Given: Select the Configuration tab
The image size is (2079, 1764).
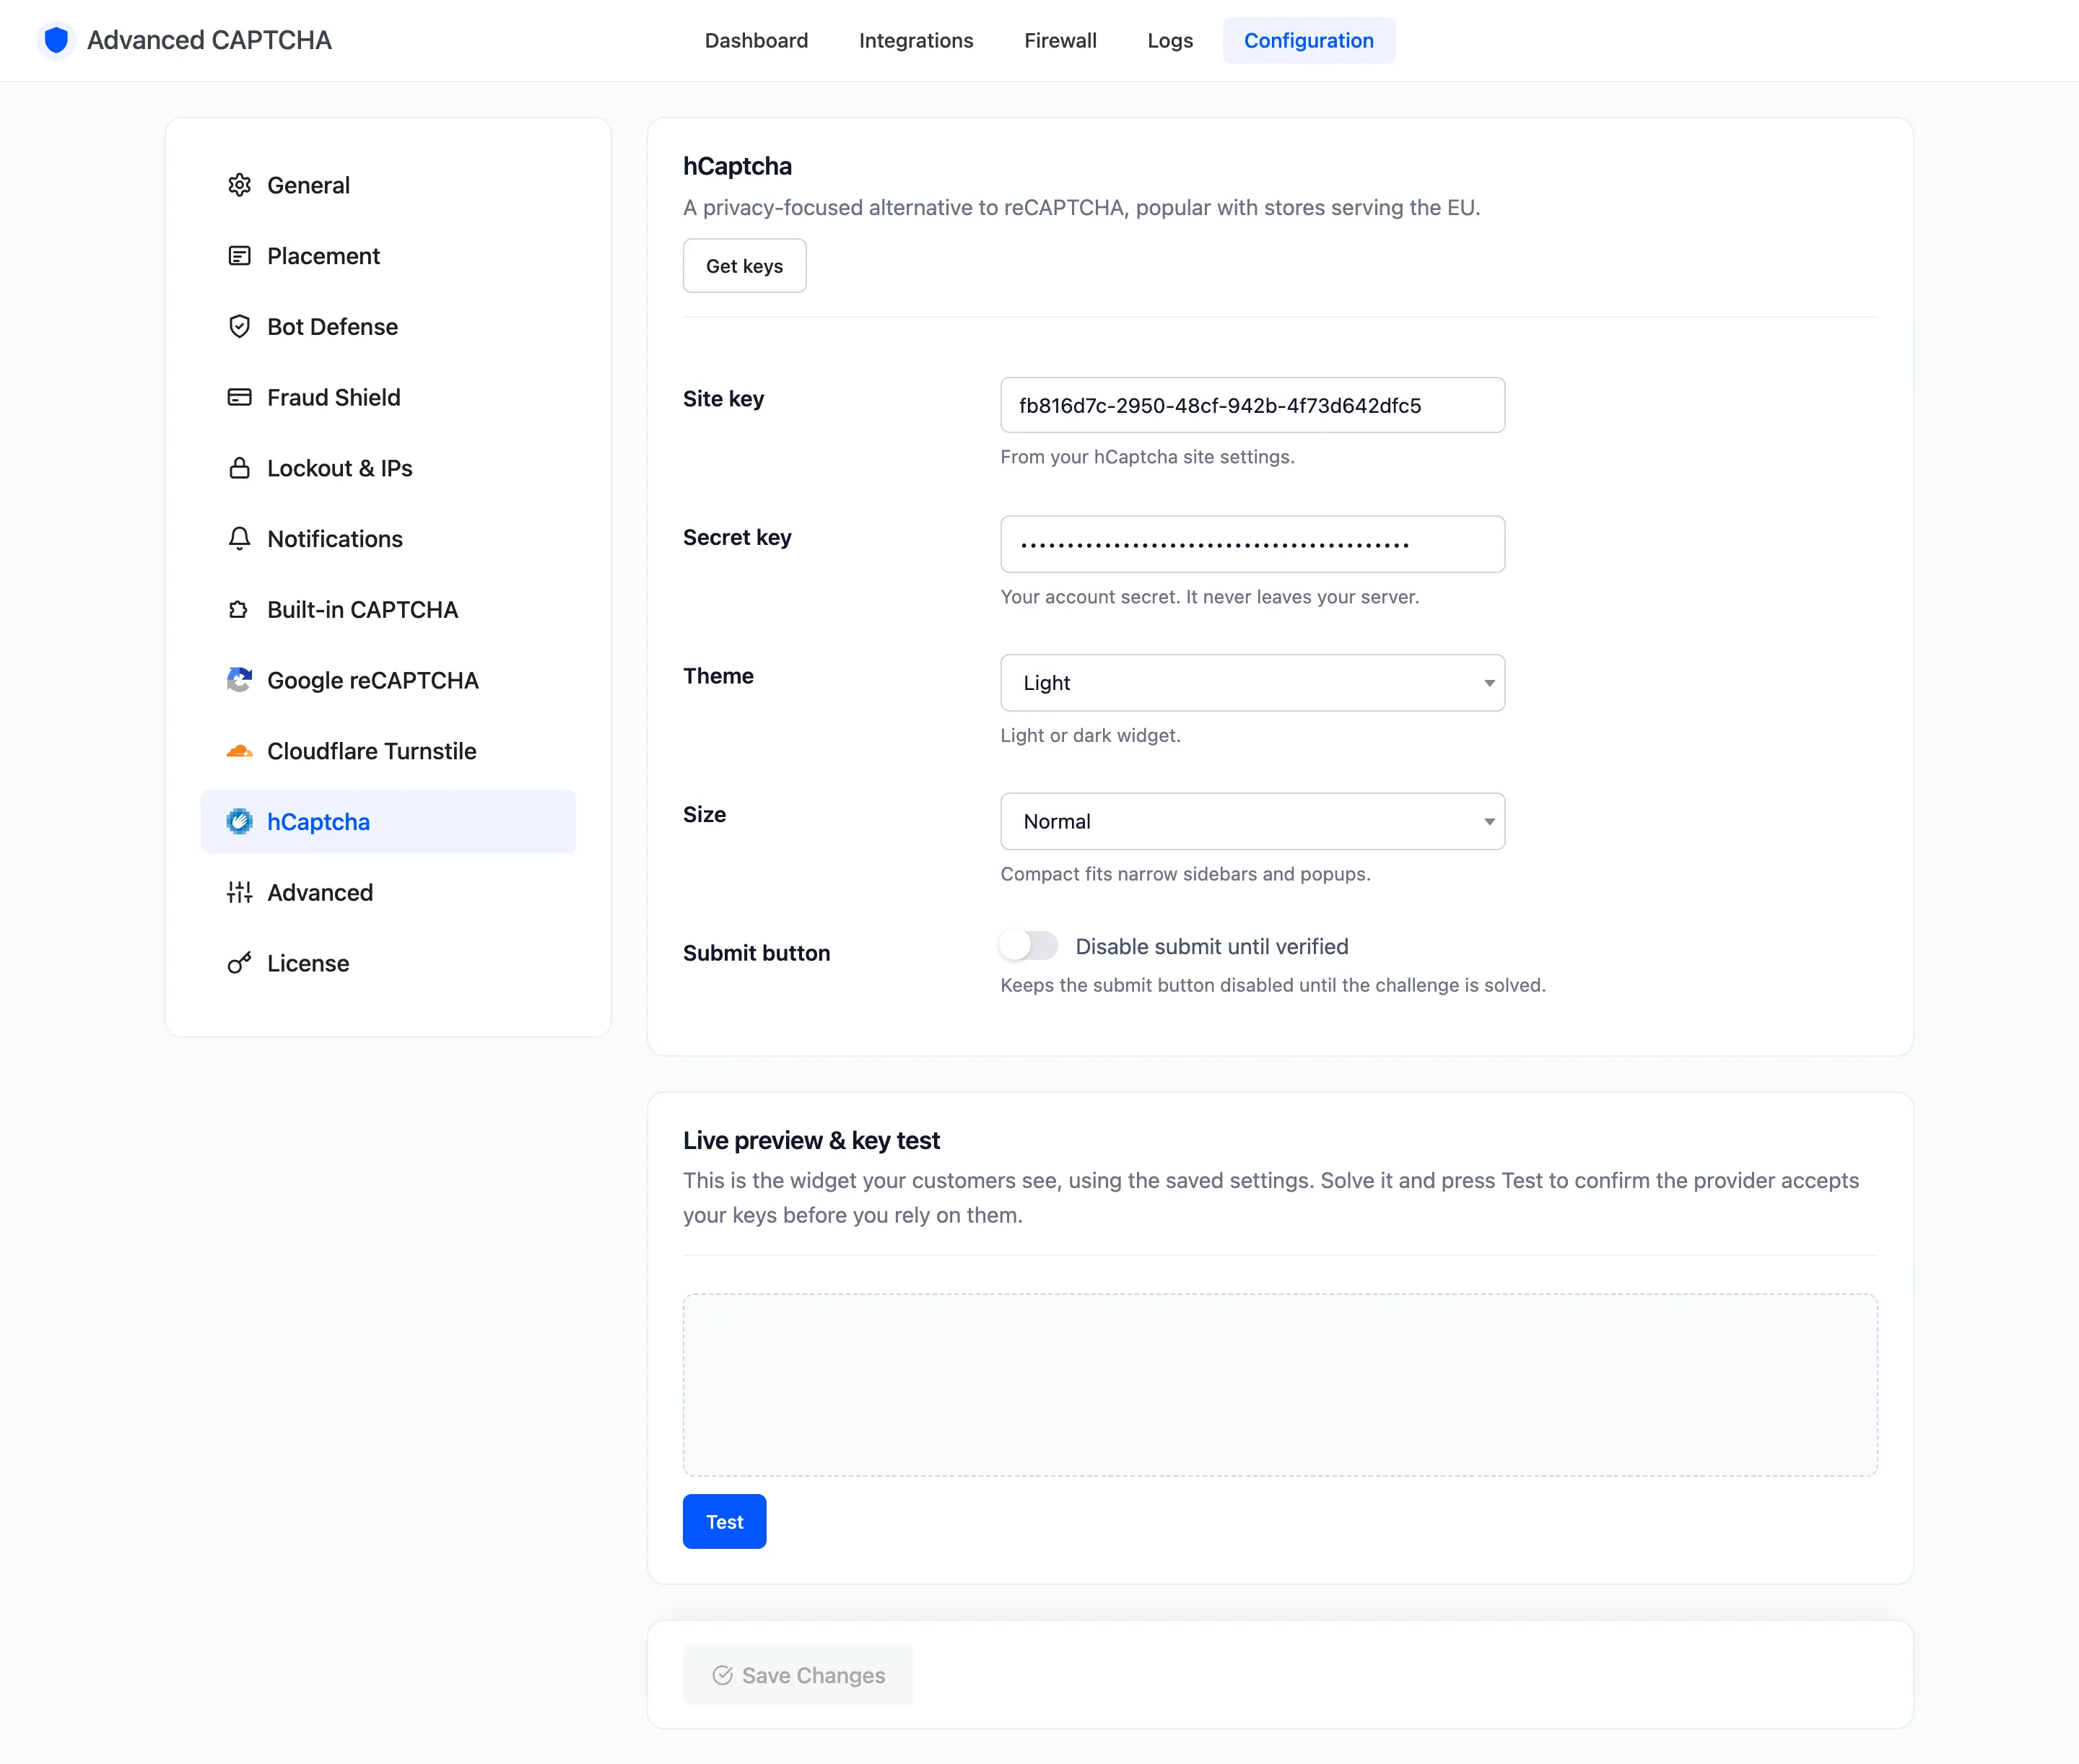Looking at the screenshot, I should [1308, 41].
